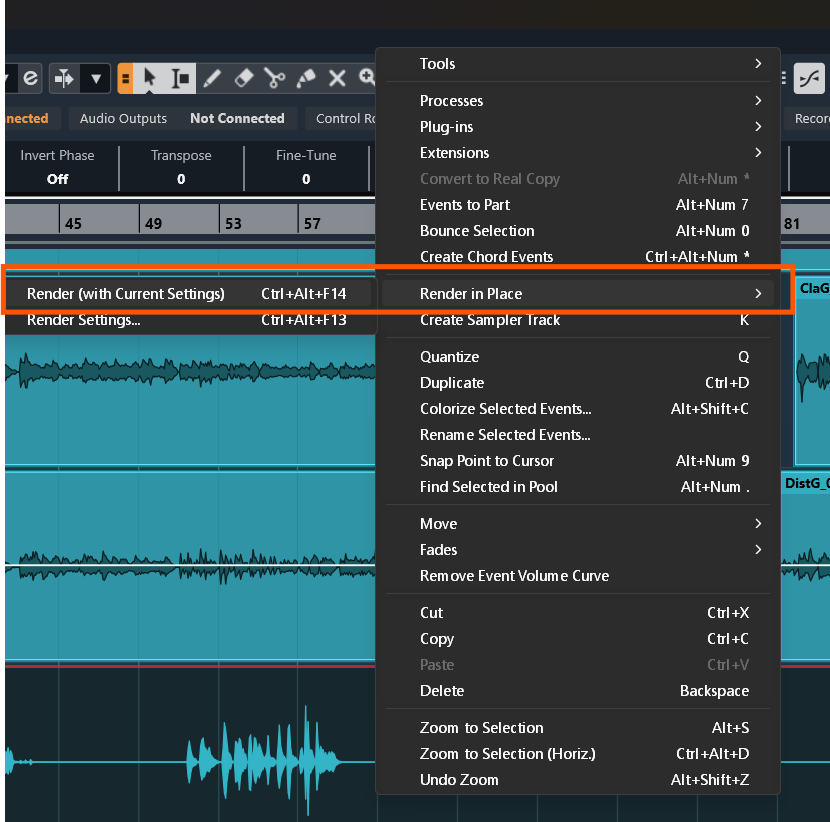
Task: Select the Zoom magnifier tool
Action: coord(366,77)
